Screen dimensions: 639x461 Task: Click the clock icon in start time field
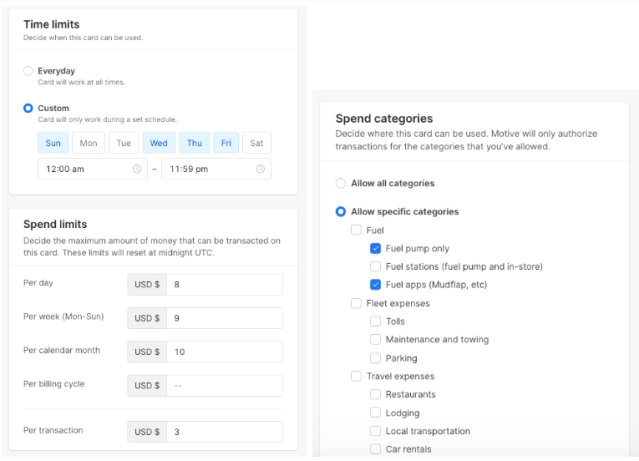pyautogui.click(x=137, y=169)
